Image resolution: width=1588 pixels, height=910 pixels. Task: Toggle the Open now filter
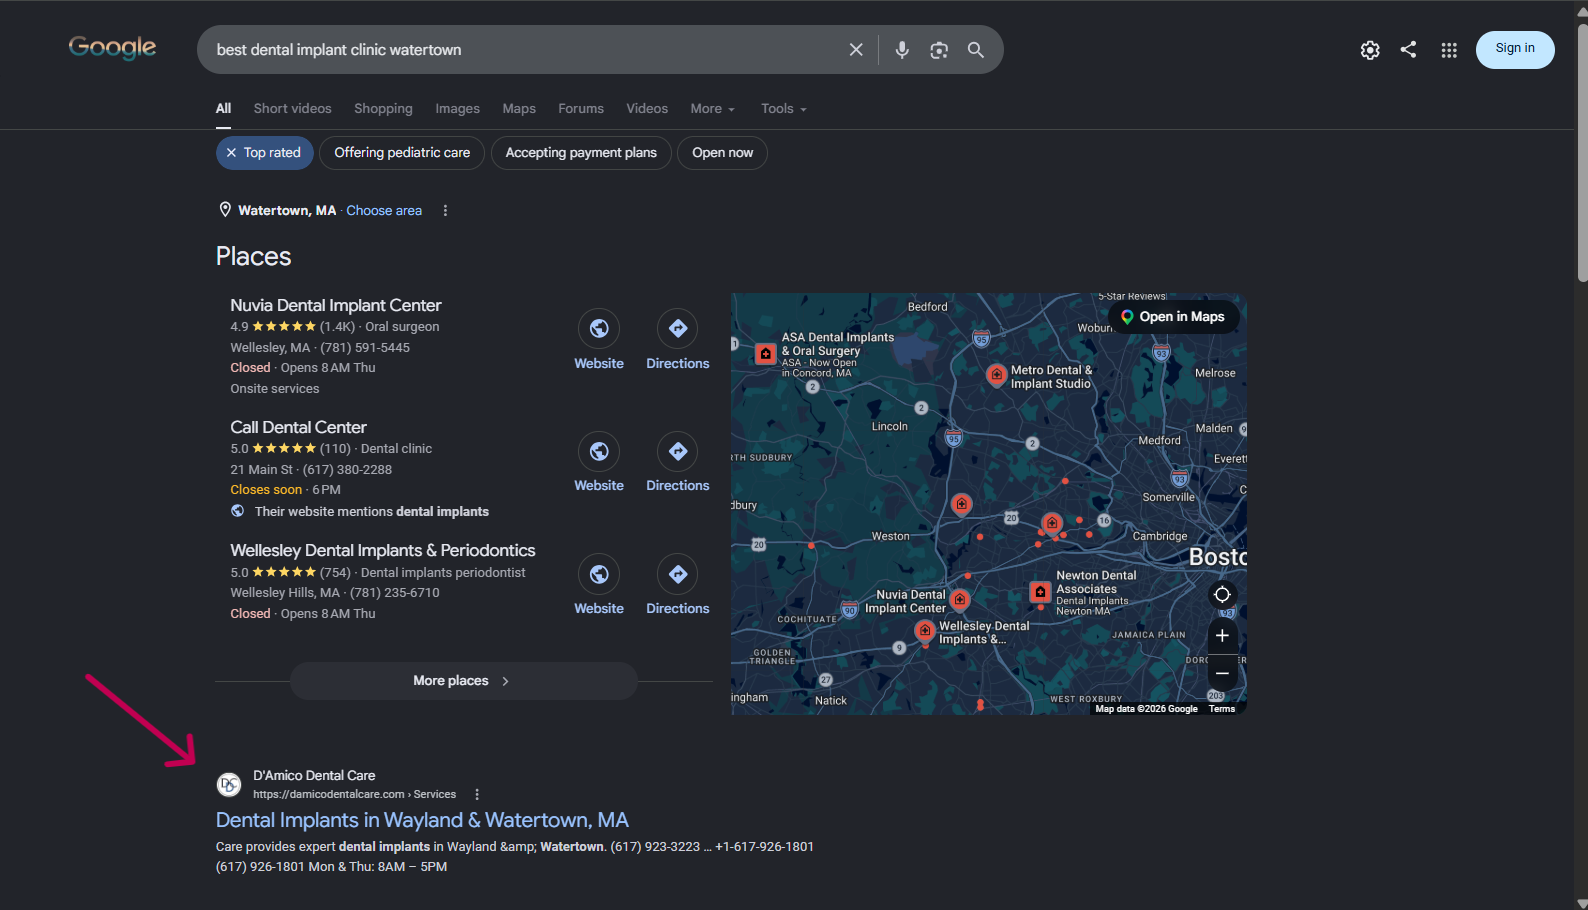click(723, 153)
